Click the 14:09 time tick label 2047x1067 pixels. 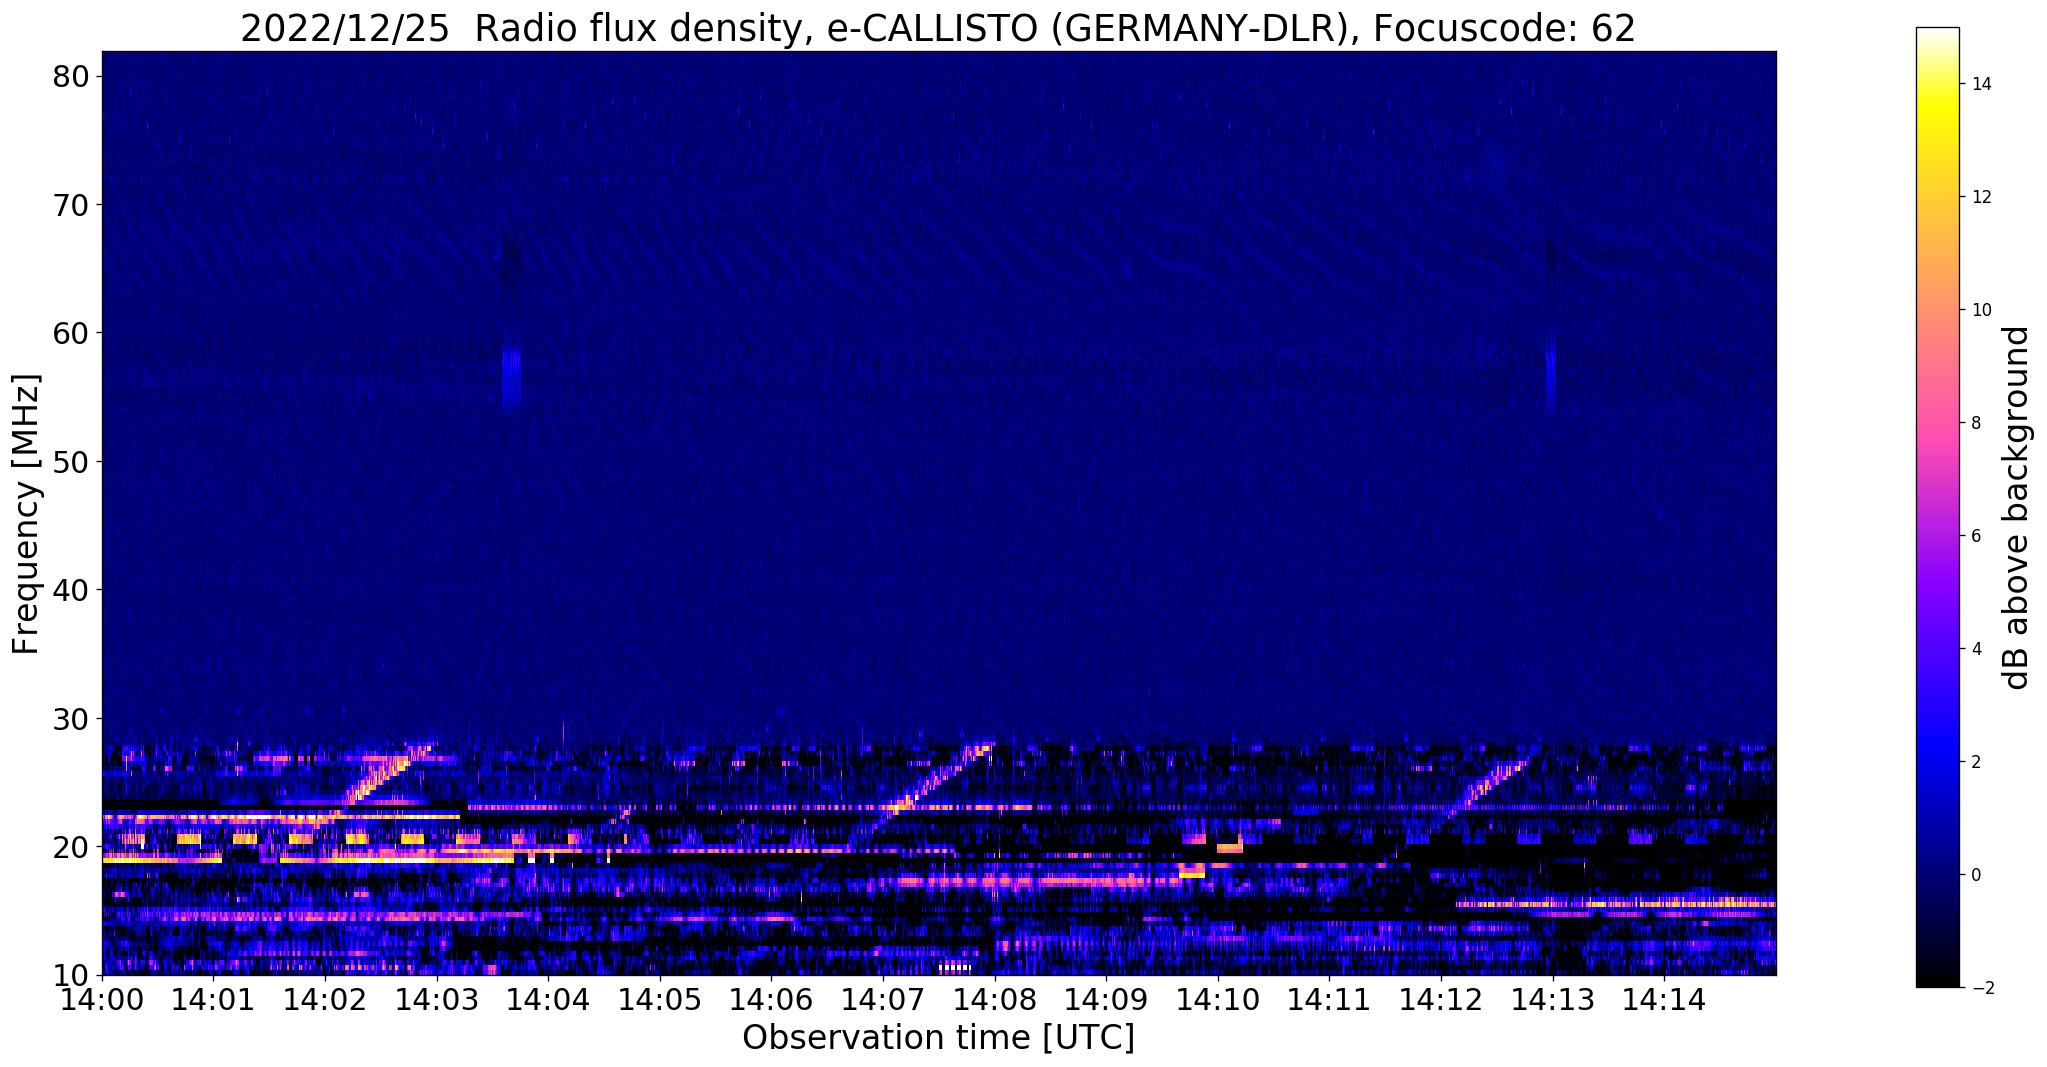tap(1106, 999)
